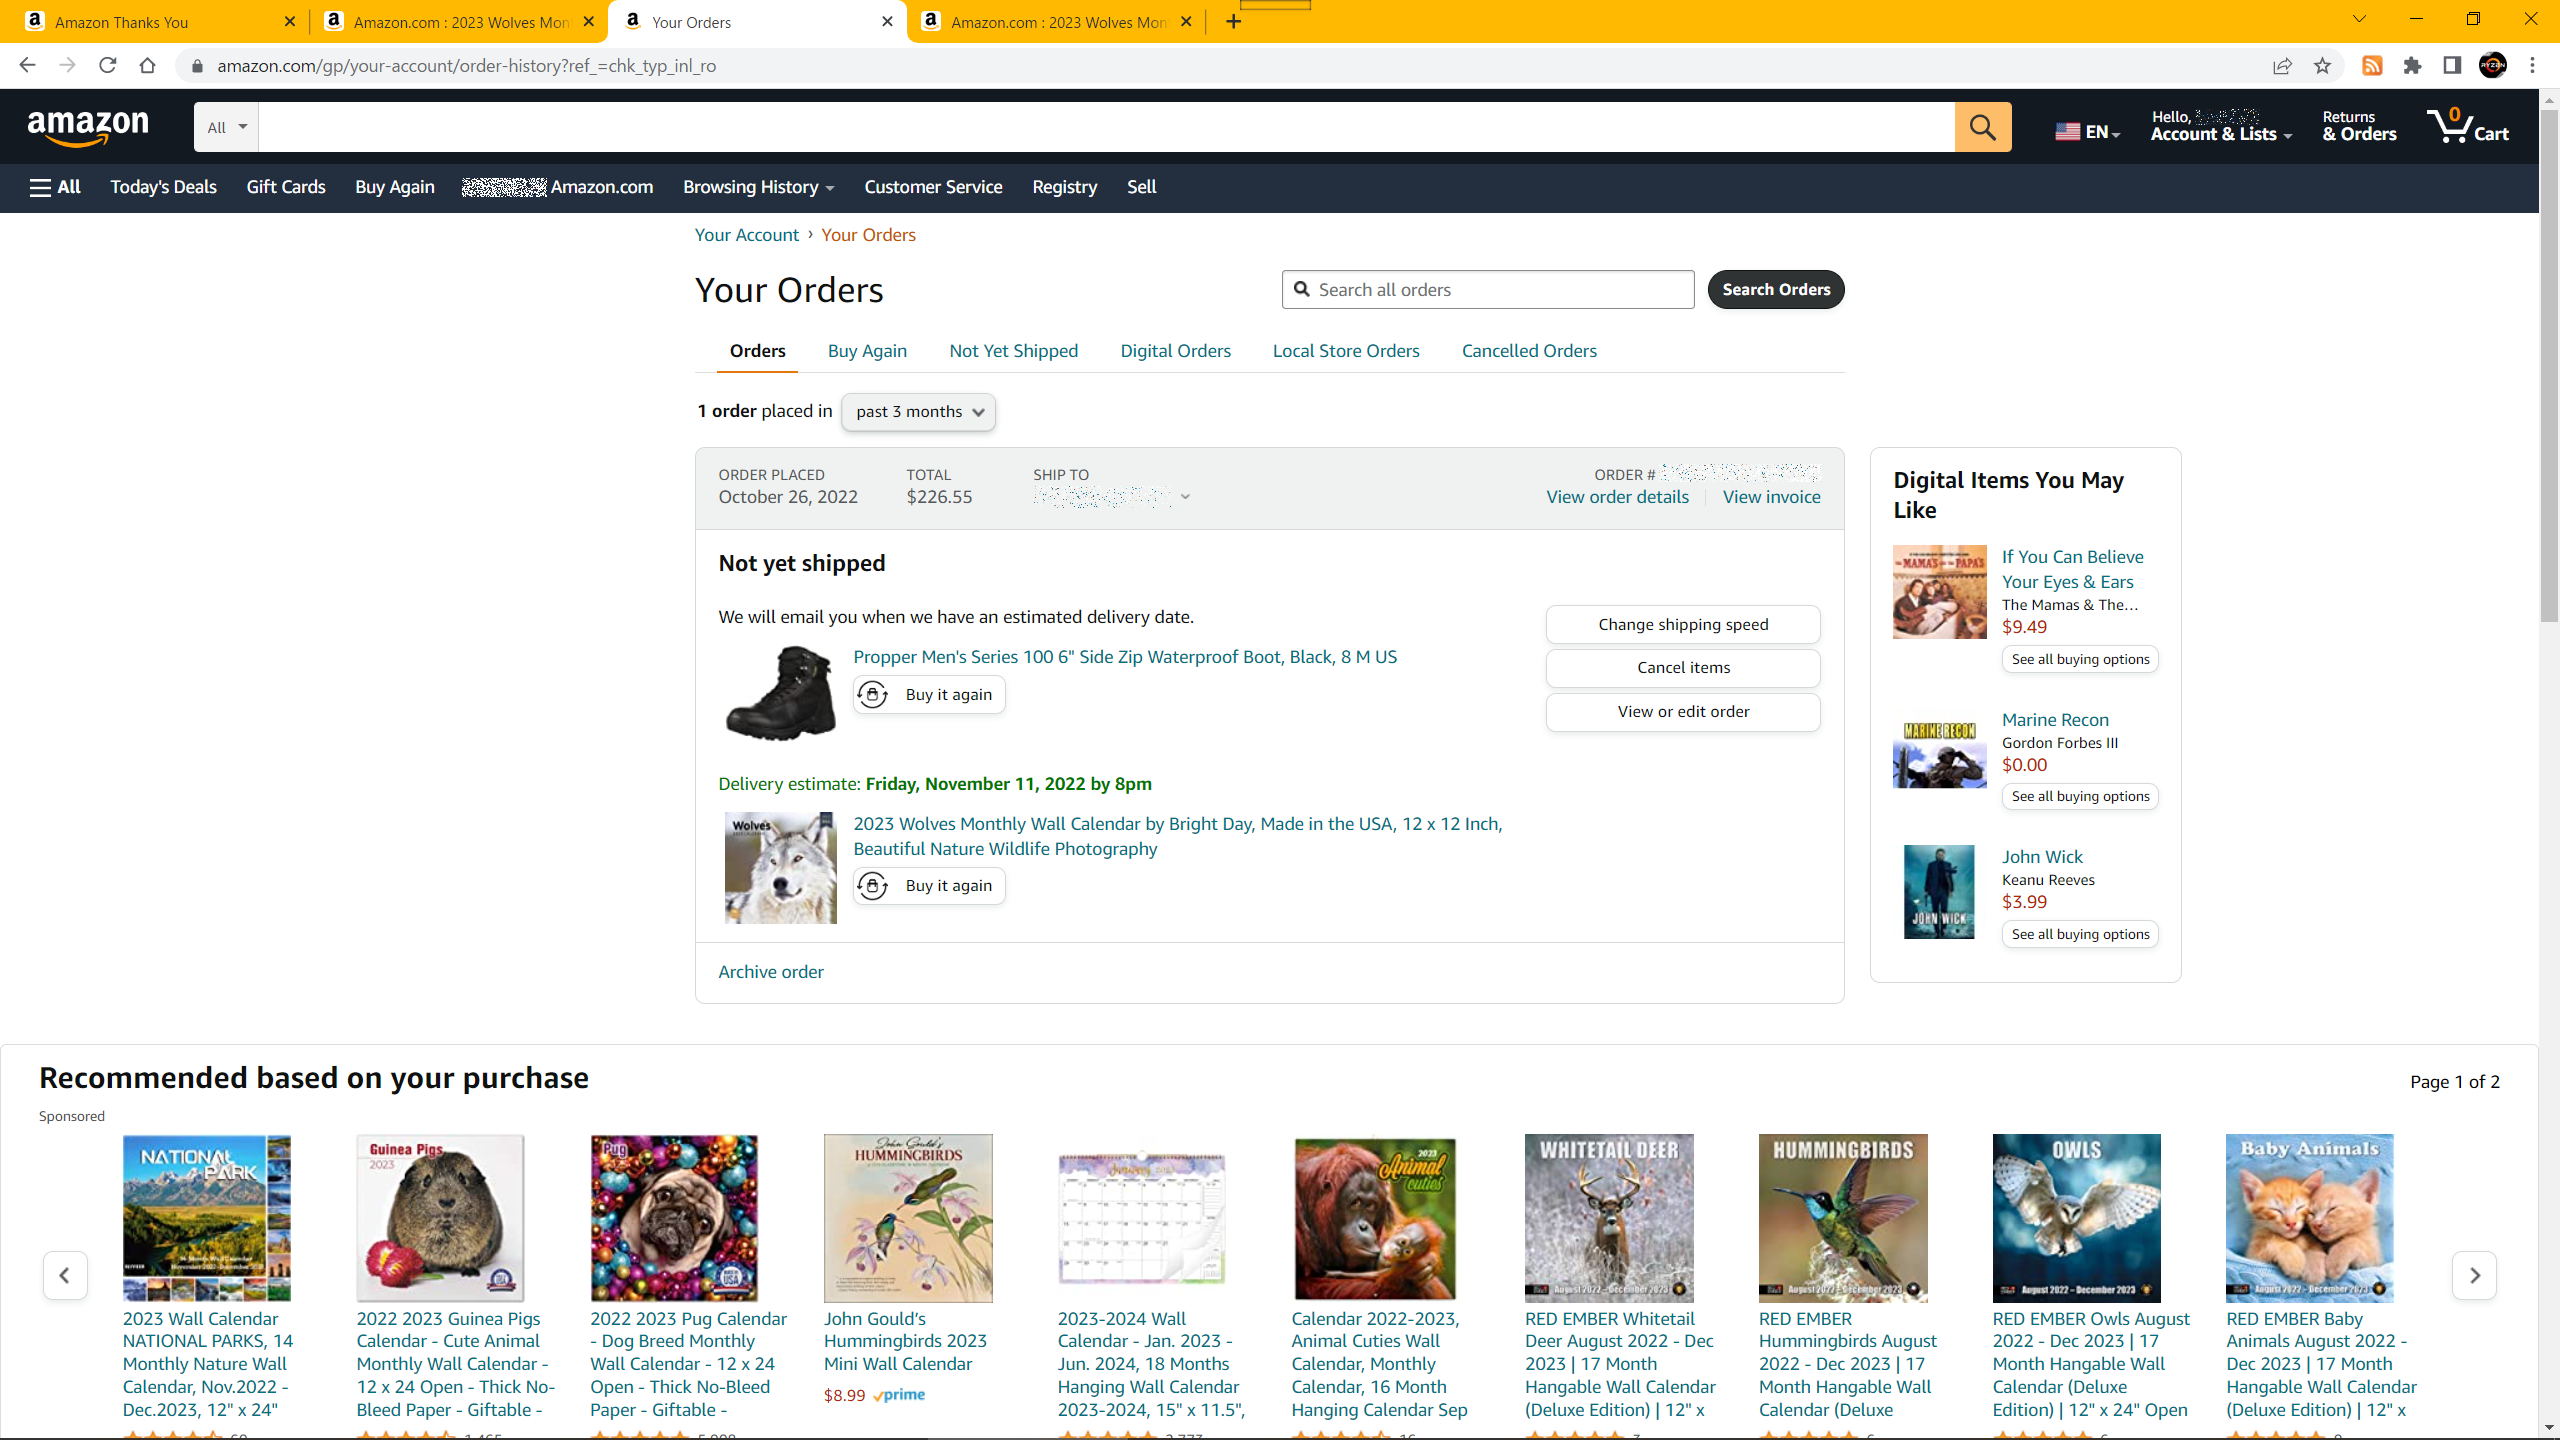Viewport: 2560px width, 1440px height.
Task: Expand the Ship To address chevron
Action: coord(1185,497)
